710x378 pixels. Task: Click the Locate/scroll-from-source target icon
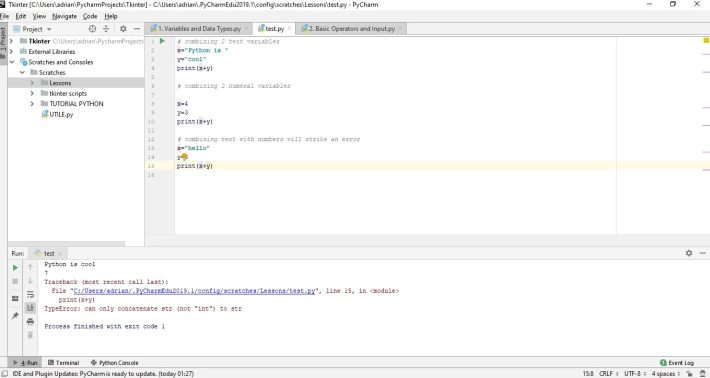coord(92,29)
